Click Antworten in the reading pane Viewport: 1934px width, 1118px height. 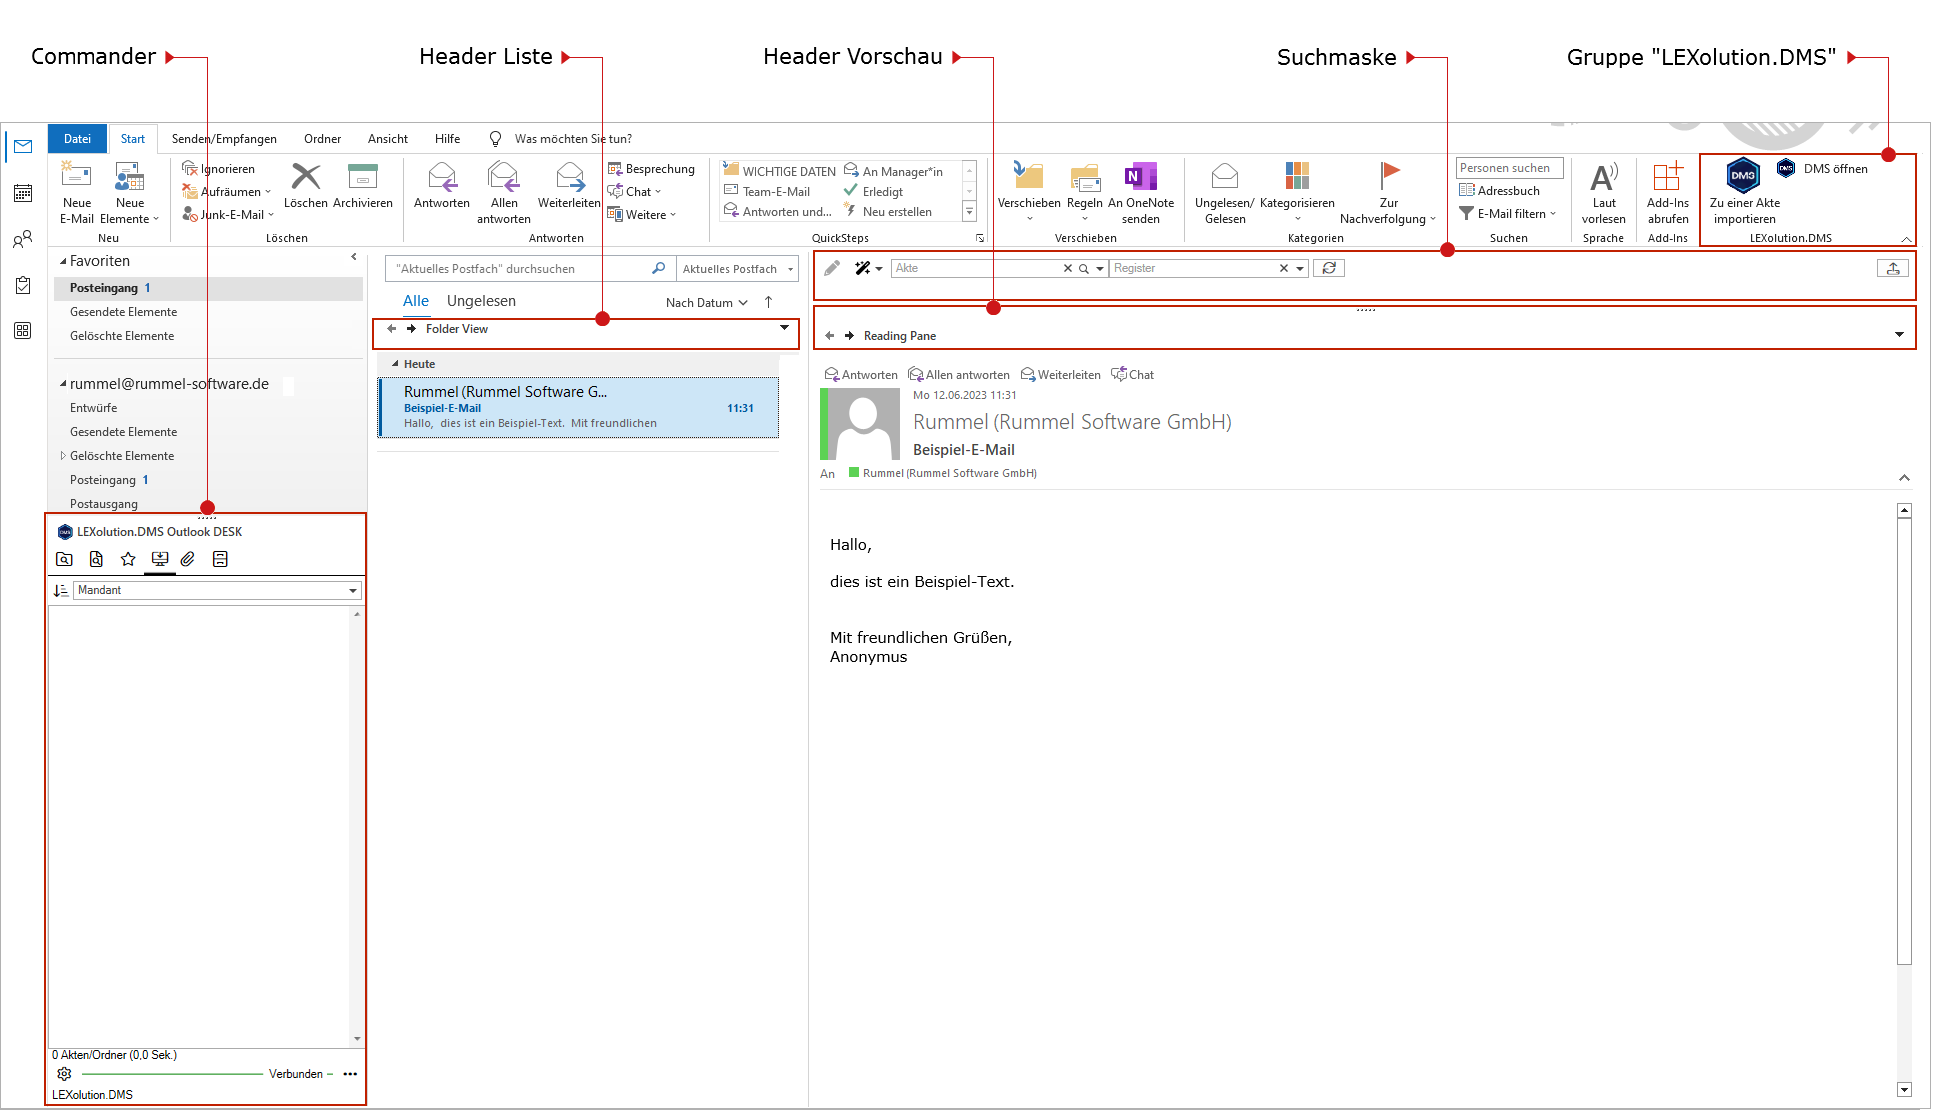tap(861, 375)
